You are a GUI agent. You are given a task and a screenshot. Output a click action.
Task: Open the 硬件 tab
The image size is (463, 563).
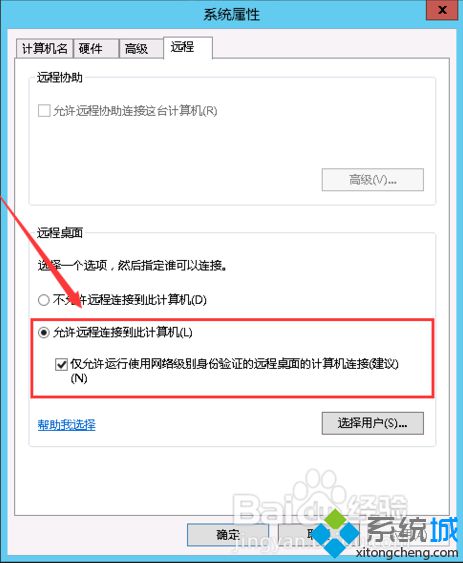tap(96, 48)
